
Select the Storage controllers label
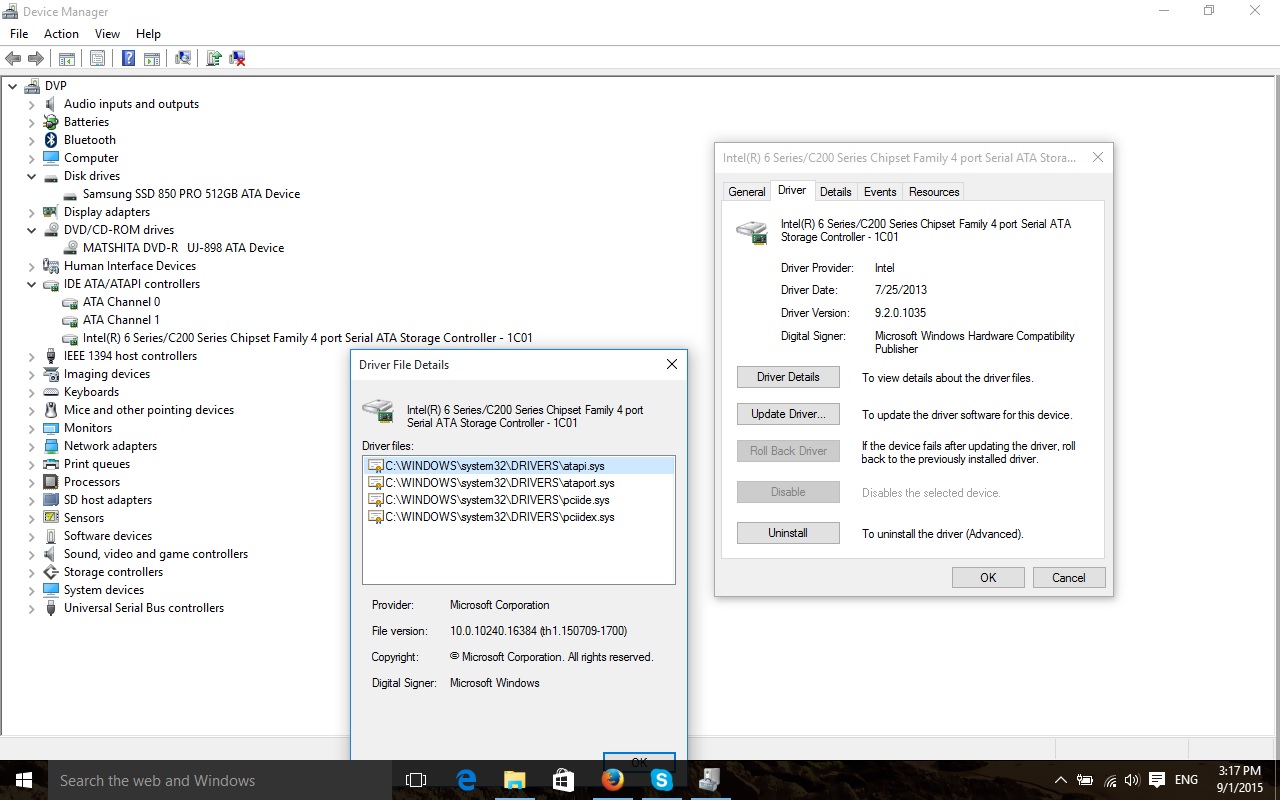(113, 572)
